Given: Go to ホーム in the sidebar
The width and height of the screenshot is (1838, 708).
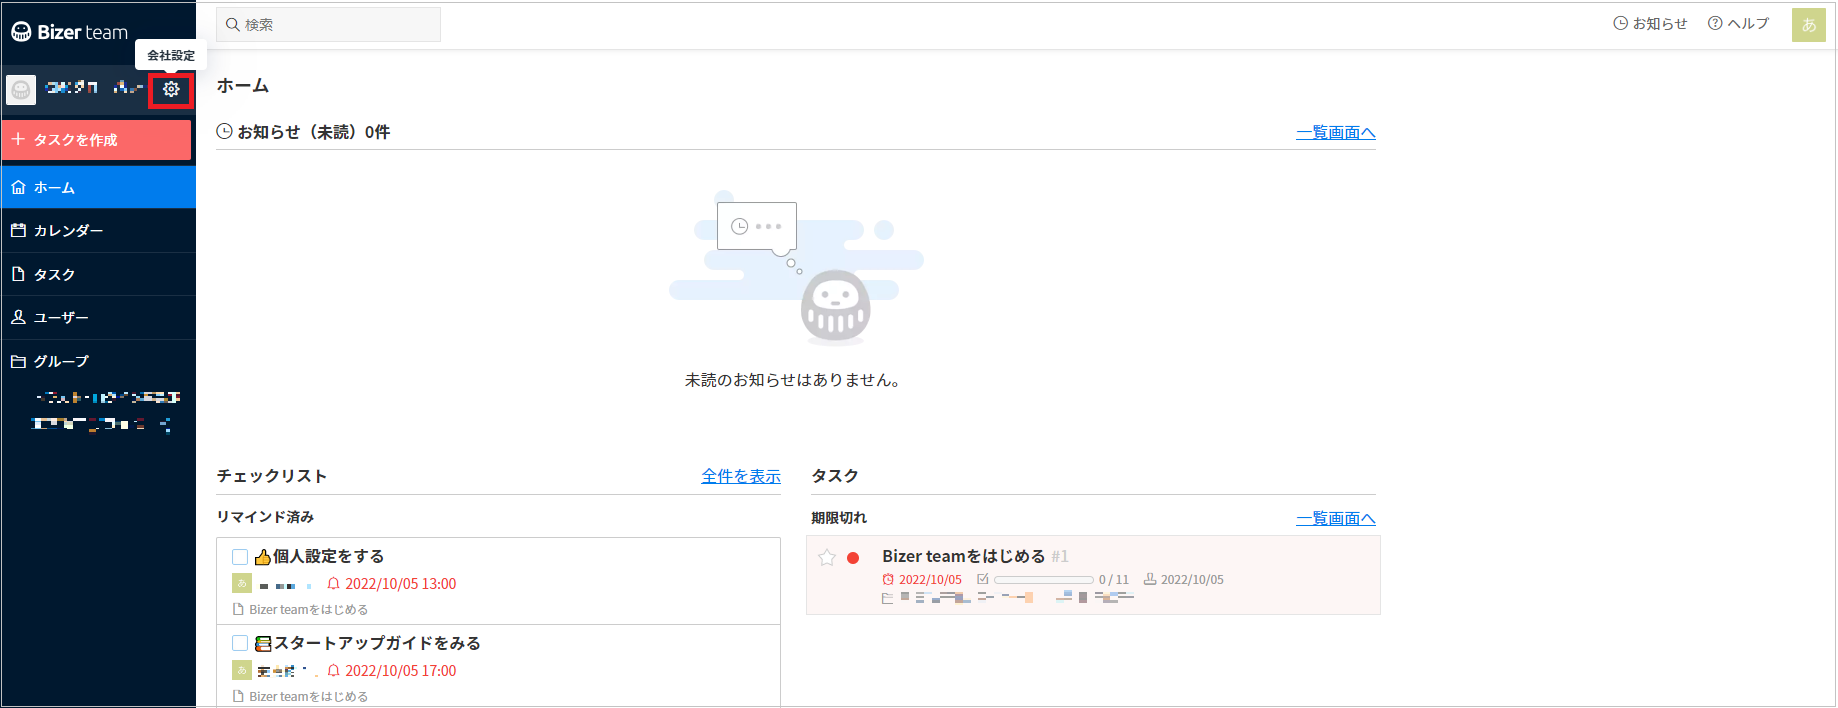Looking at the screenshot, I should tap(98, 187).
